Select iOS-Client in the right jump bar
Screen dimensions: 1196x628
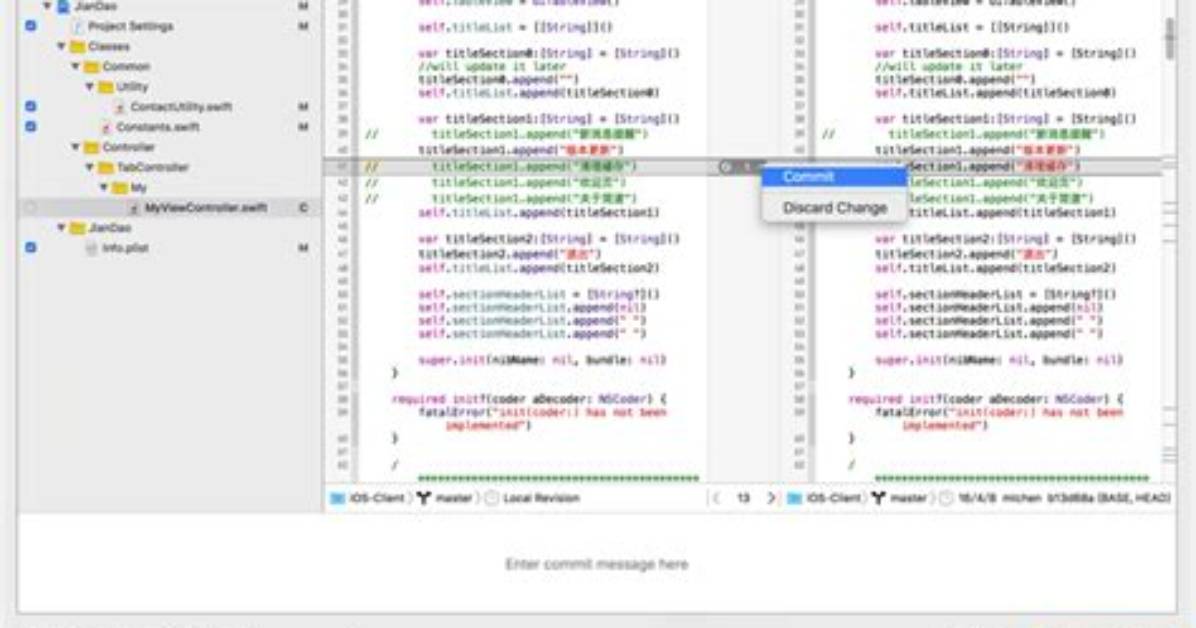pyautogui.click(x=834, y=498)
